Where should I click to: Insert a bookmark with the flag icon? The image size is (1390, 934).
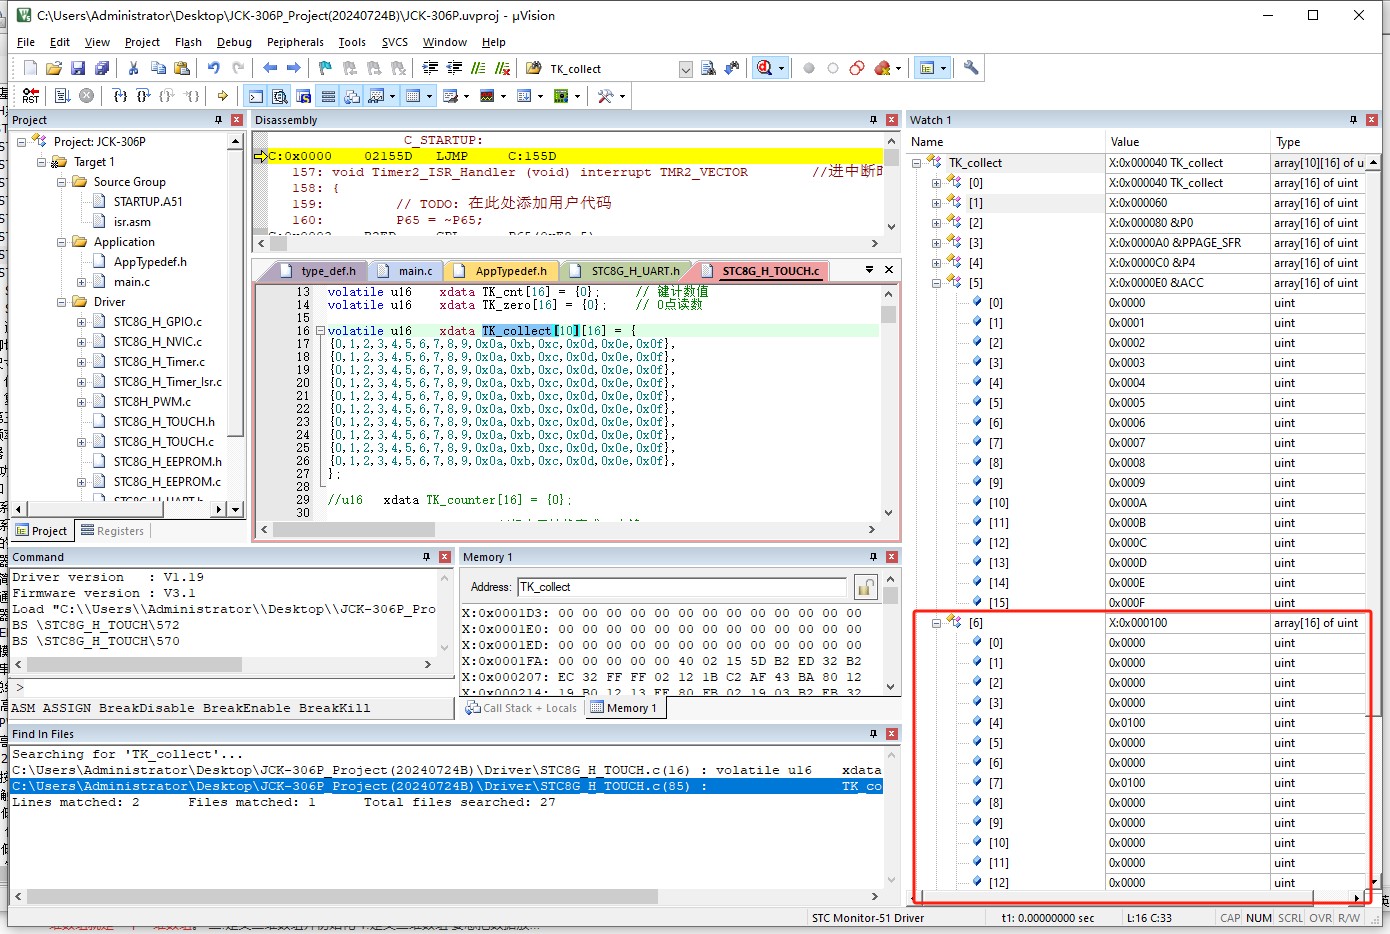click(x=325, y=68)
